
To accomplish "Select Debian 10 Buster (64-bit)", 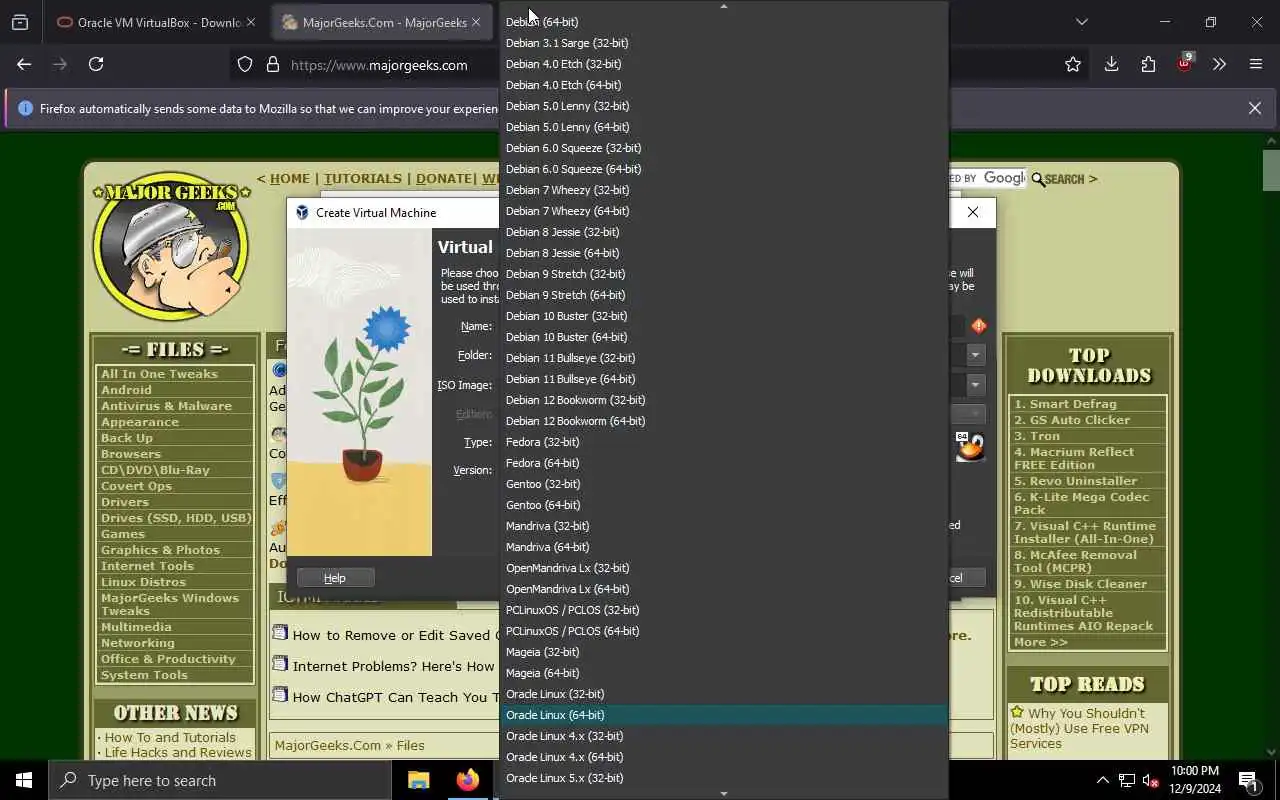I will [723, 337].
